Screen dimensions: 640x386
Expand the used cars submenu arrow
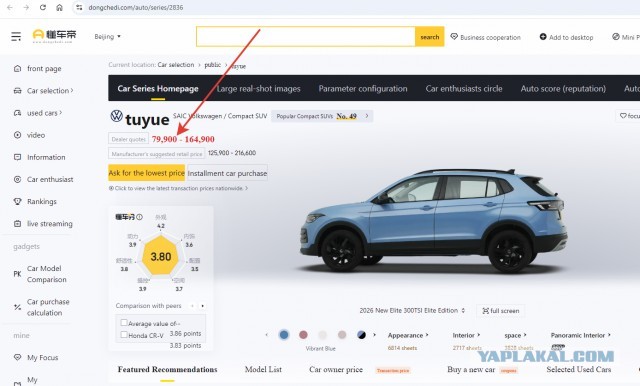click(60, 113)
